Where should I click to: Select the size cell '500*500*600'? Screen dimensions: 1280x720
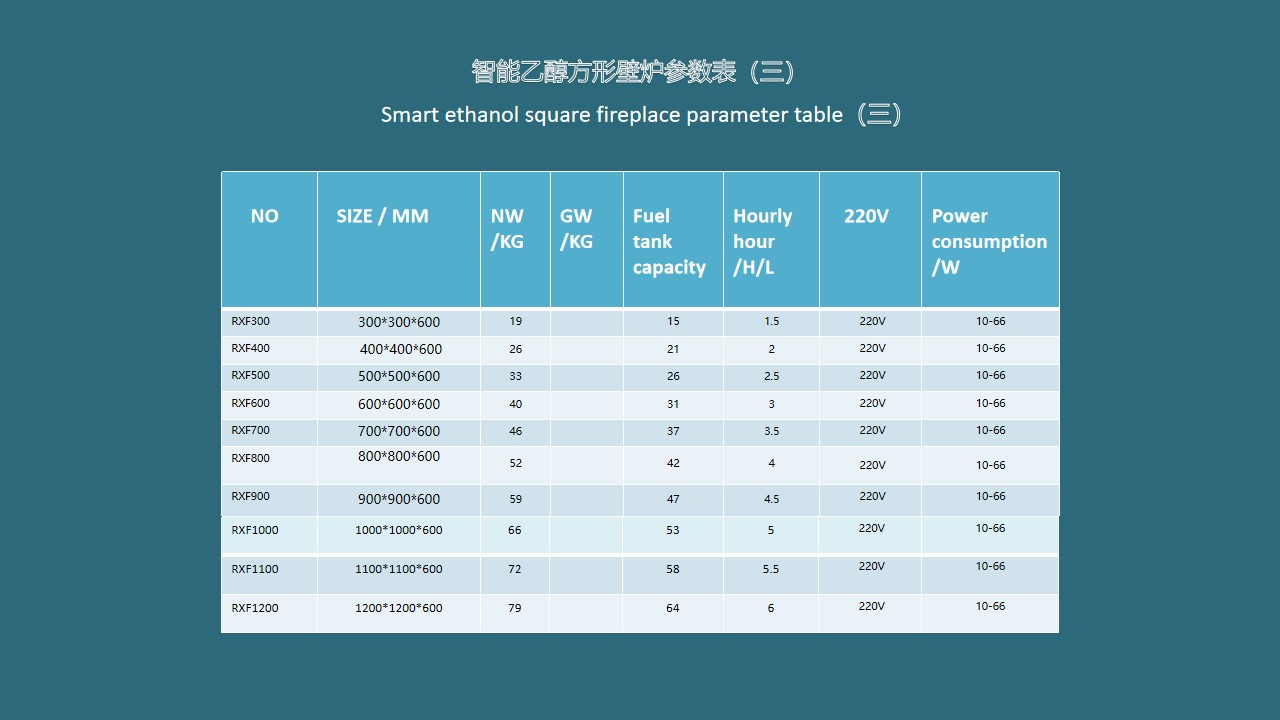[399, 376]
